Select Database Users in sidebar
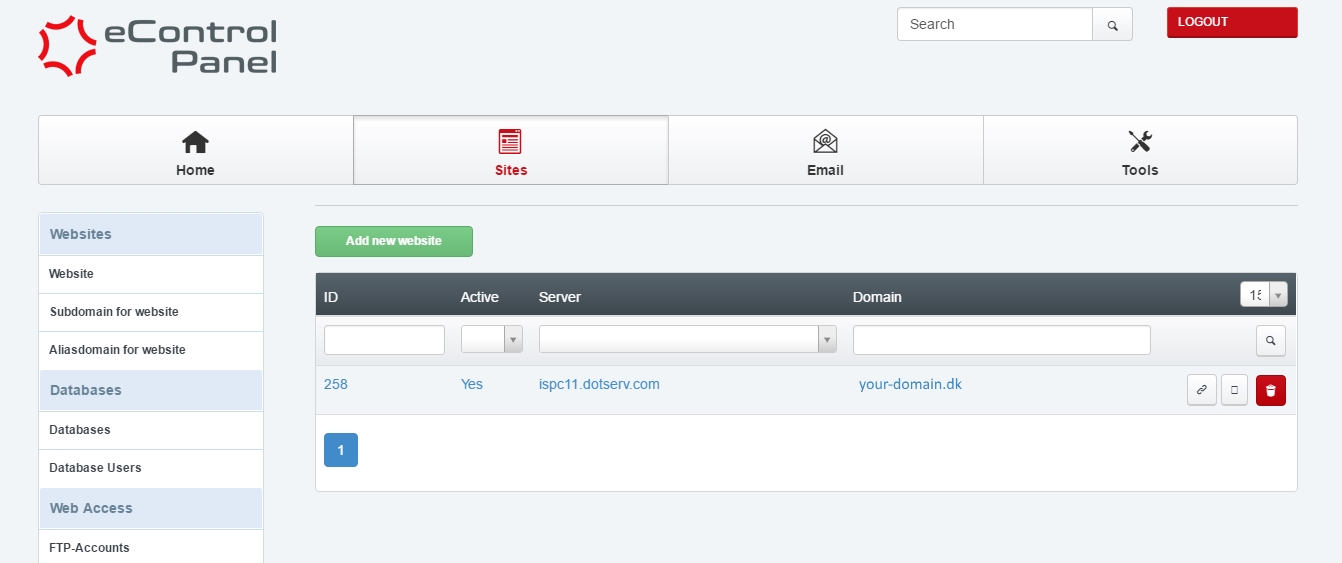Screen dimensions: 1342x563 95,468
